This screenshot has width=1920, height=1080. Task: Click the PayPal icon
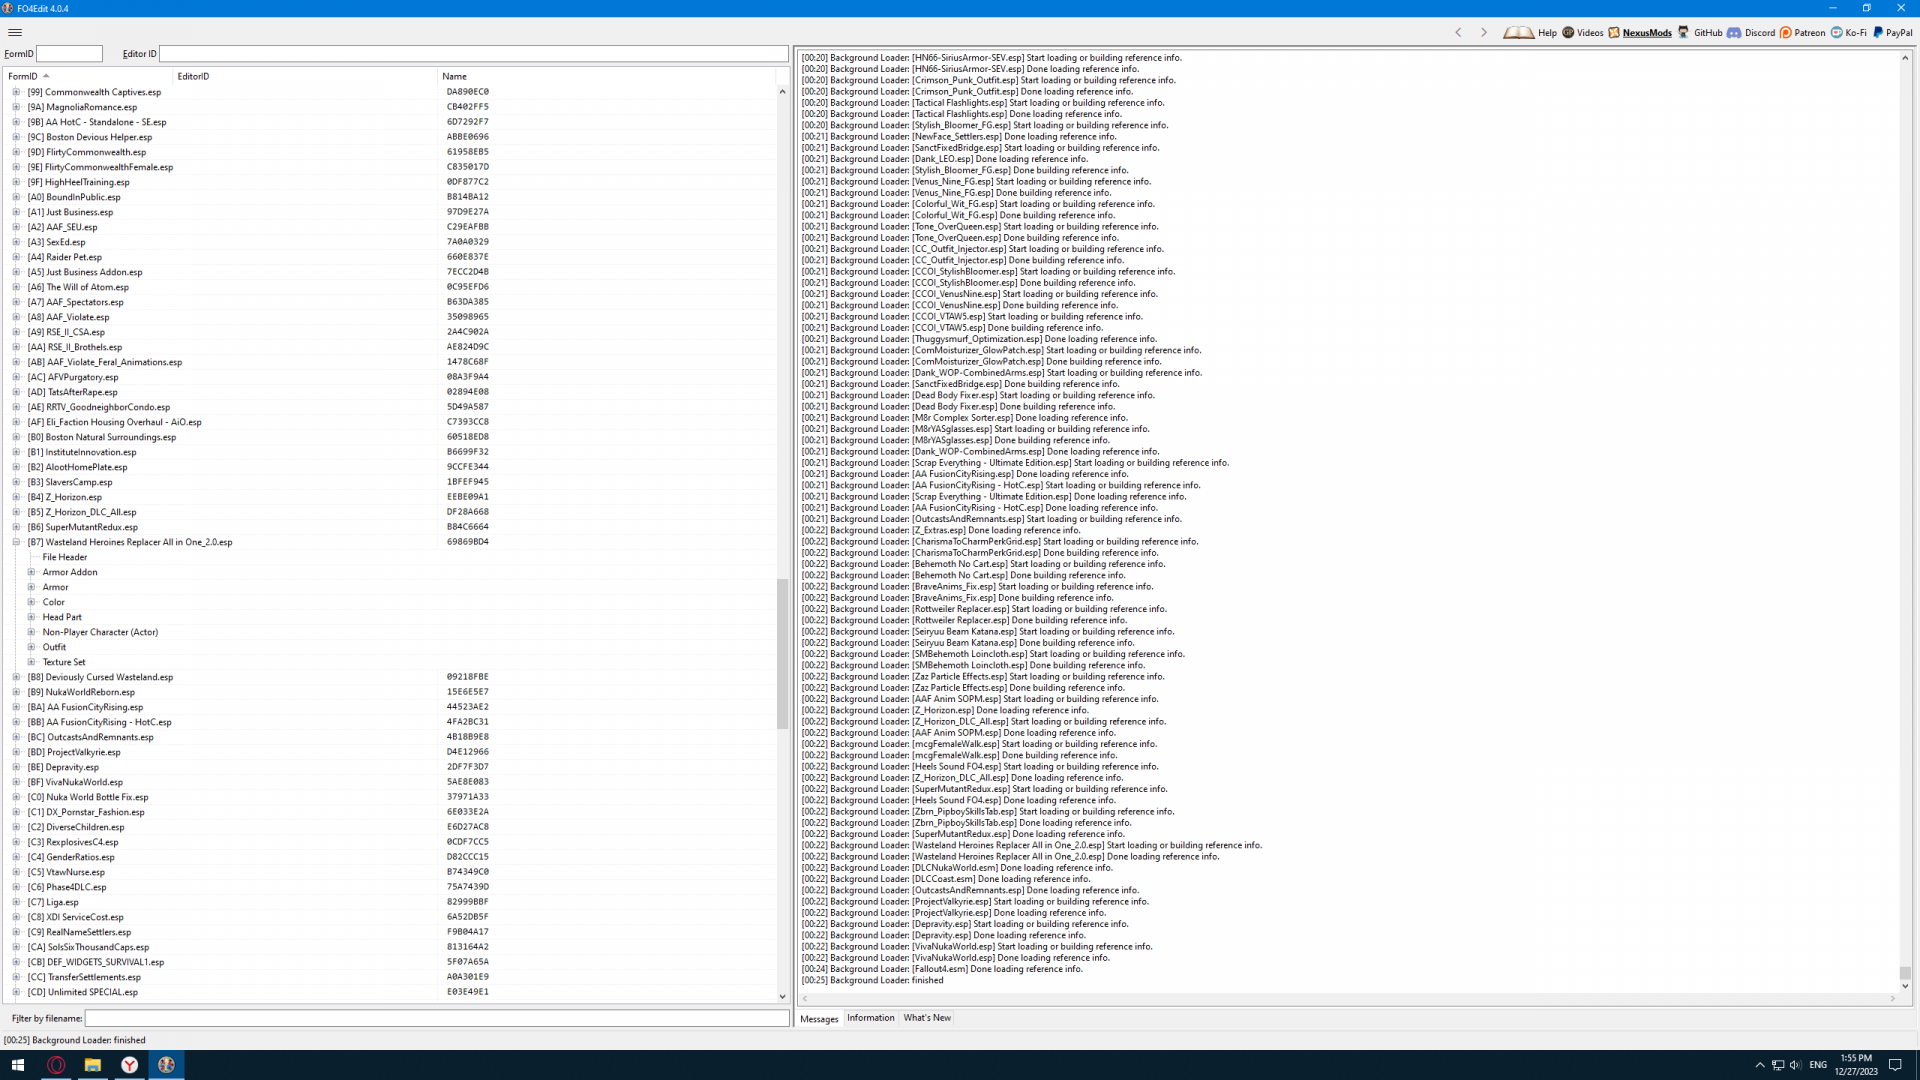coord(1878,32)
